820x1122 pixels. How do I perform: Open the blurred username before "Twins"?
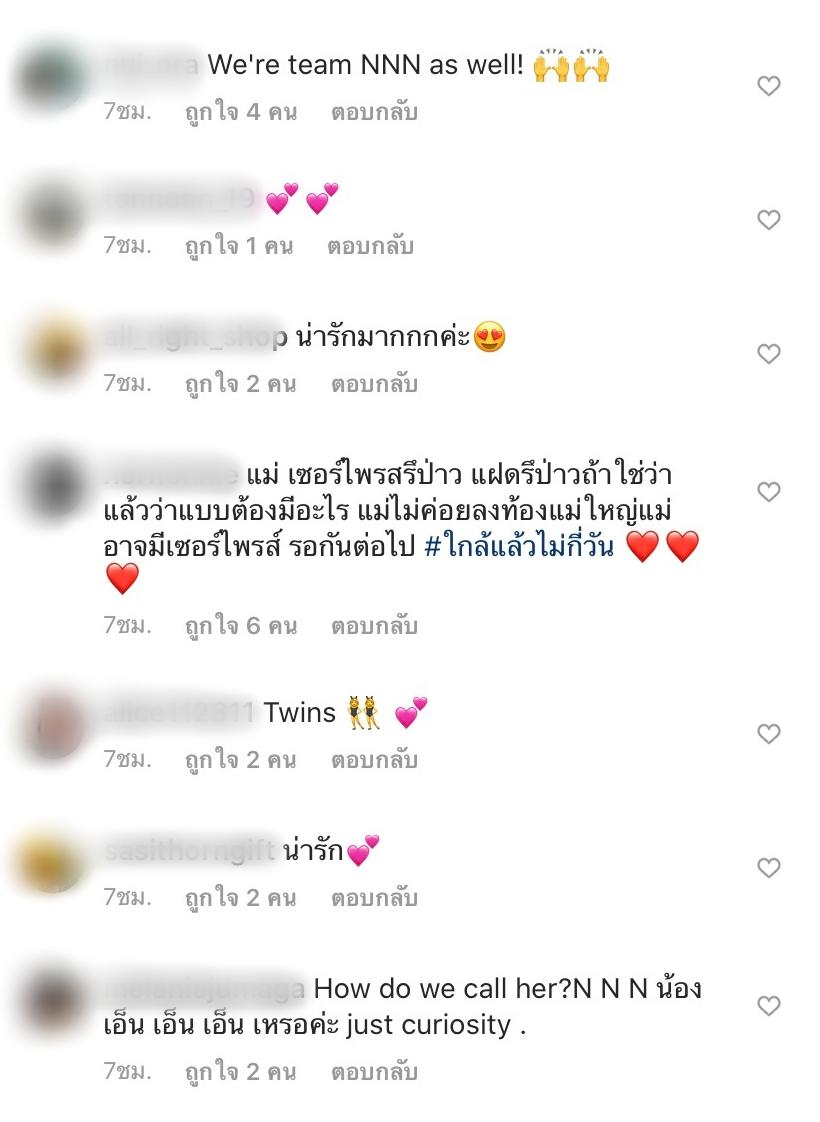pyautogui.click(x=179, y=713)
